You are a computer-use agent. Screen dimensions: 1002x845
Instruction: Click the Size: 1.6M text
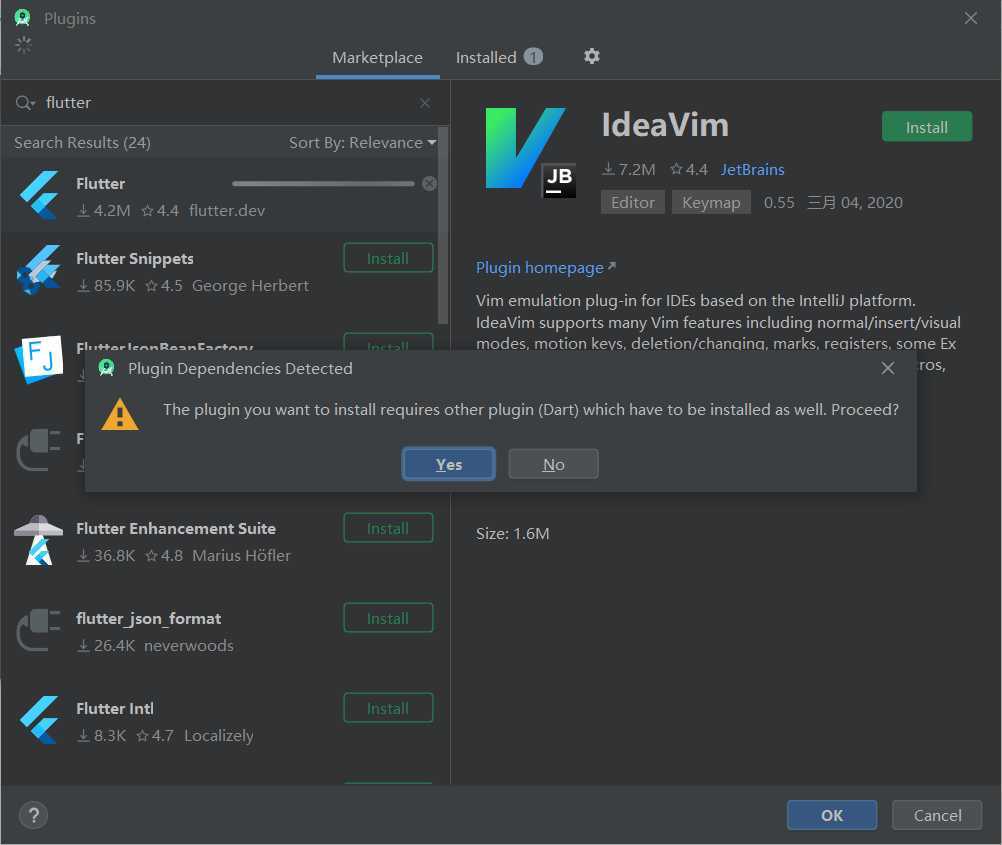(513, 534)
